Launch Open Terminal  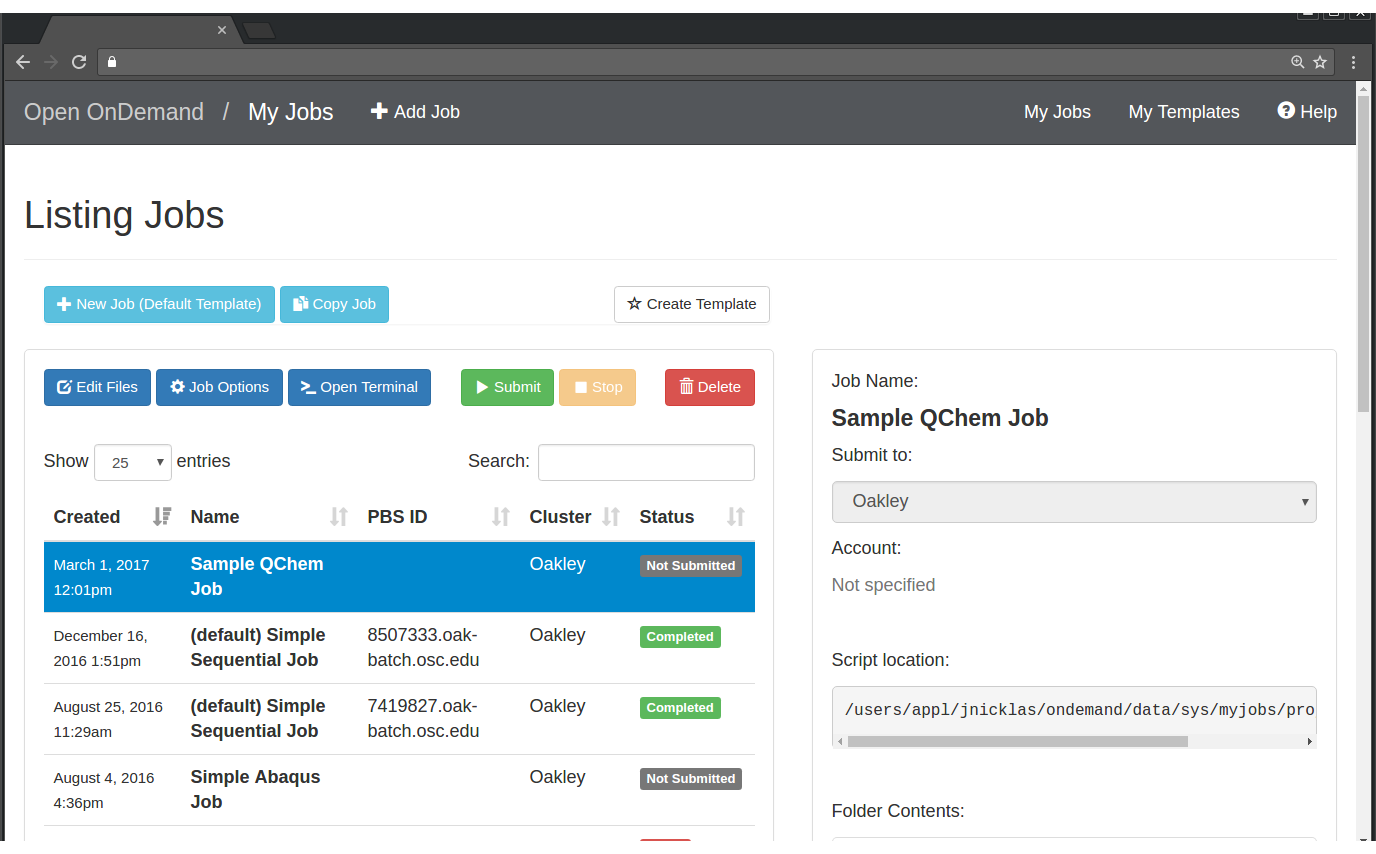click(359, 387)
